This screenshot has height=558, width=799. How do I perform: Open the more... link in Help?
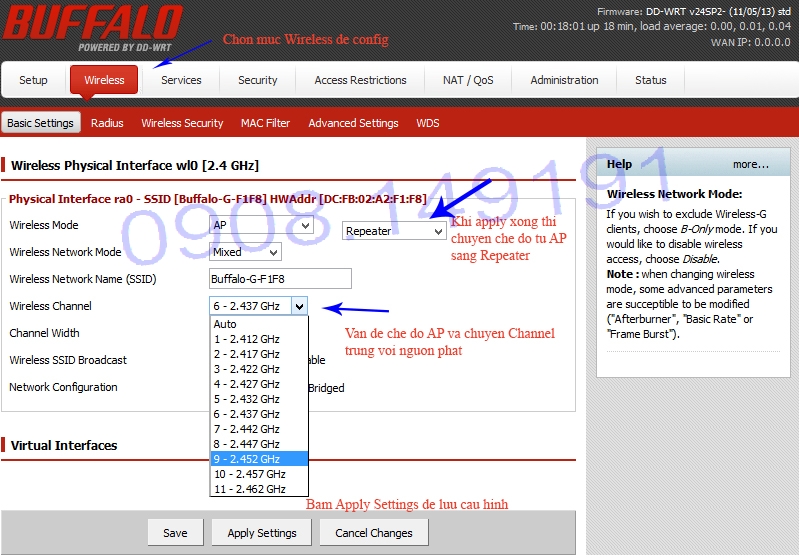point(750,164)
